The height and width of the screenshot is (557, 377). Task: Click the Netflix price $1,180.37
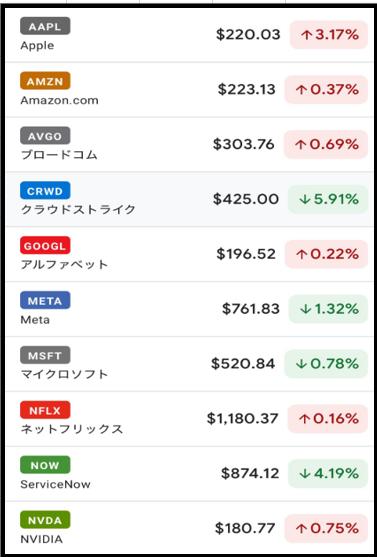click(242, 419)
